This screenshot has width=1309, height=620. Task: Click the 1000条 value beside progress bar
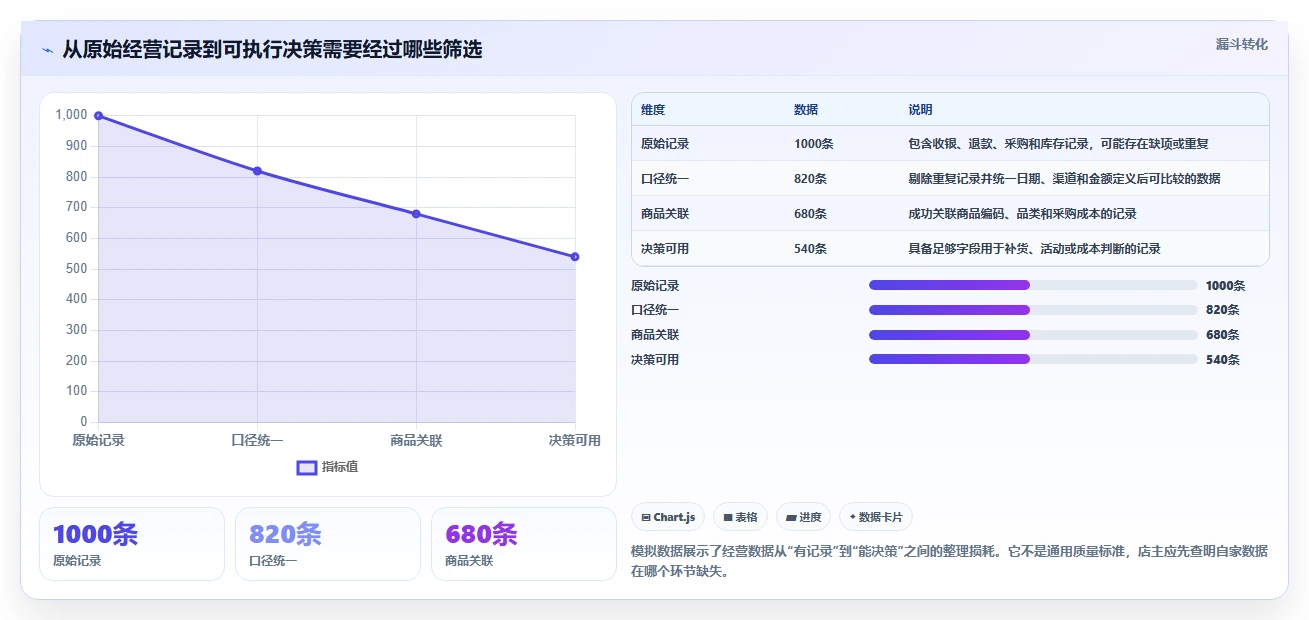[x=1225, y=285]
